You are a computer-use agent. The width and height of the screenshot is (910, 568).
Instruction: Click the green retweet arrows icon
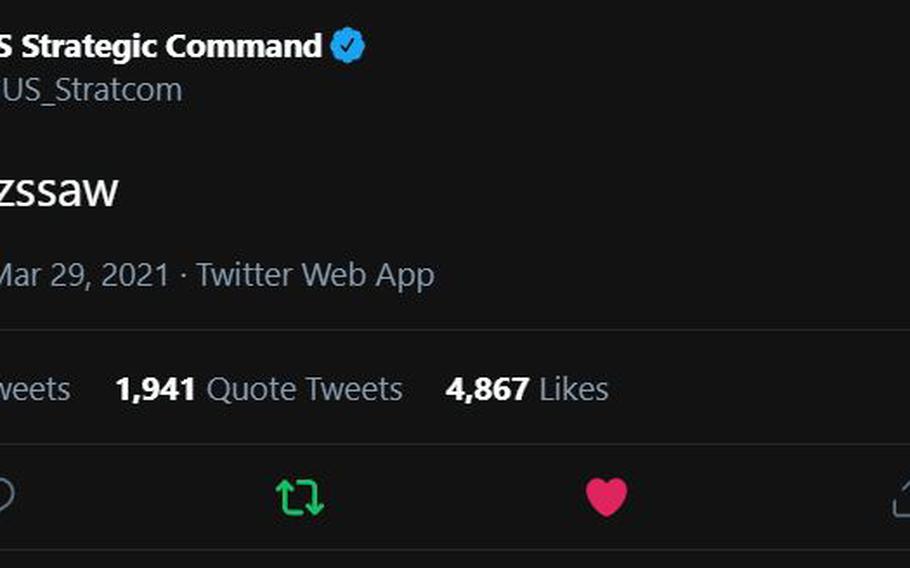click(x=299, y=497)
